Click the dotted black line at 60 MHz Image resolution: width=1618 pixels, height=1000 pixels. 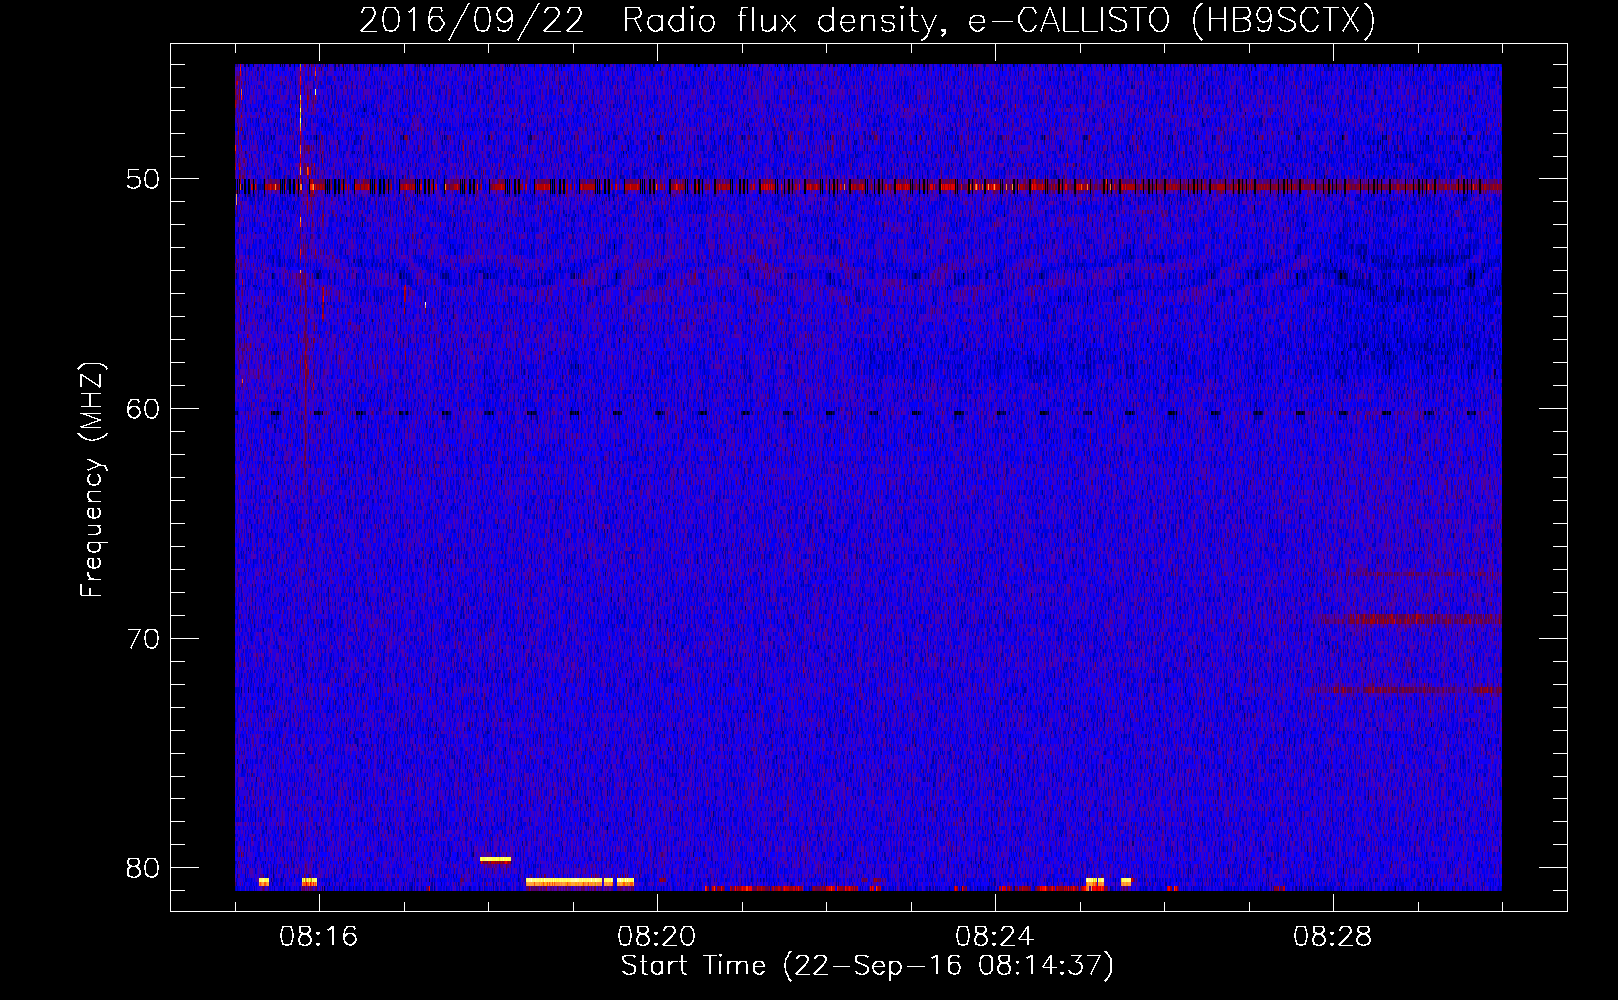pos(868,413)
